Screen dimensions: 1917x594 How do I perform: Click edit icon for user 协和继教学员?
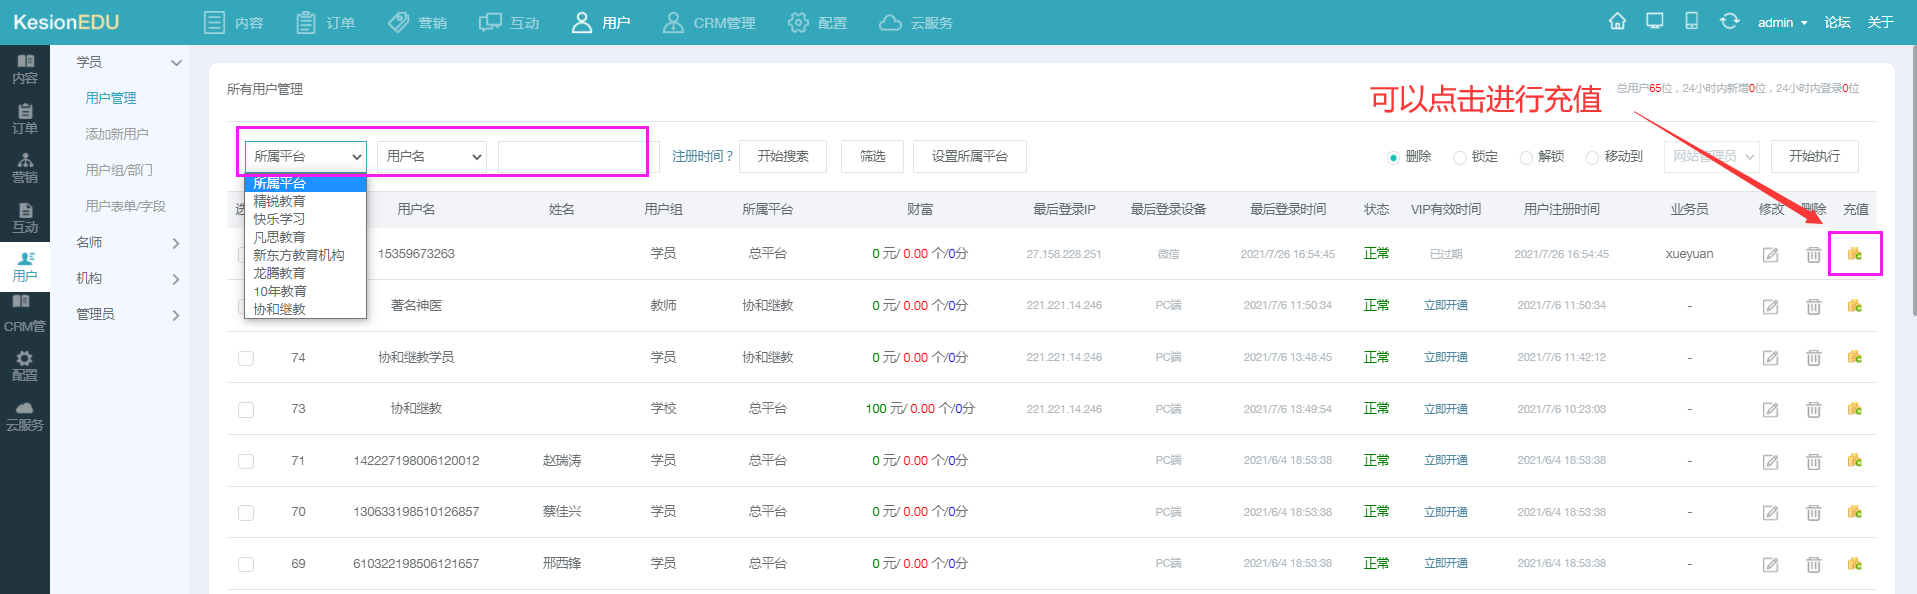click(1770, 358)
